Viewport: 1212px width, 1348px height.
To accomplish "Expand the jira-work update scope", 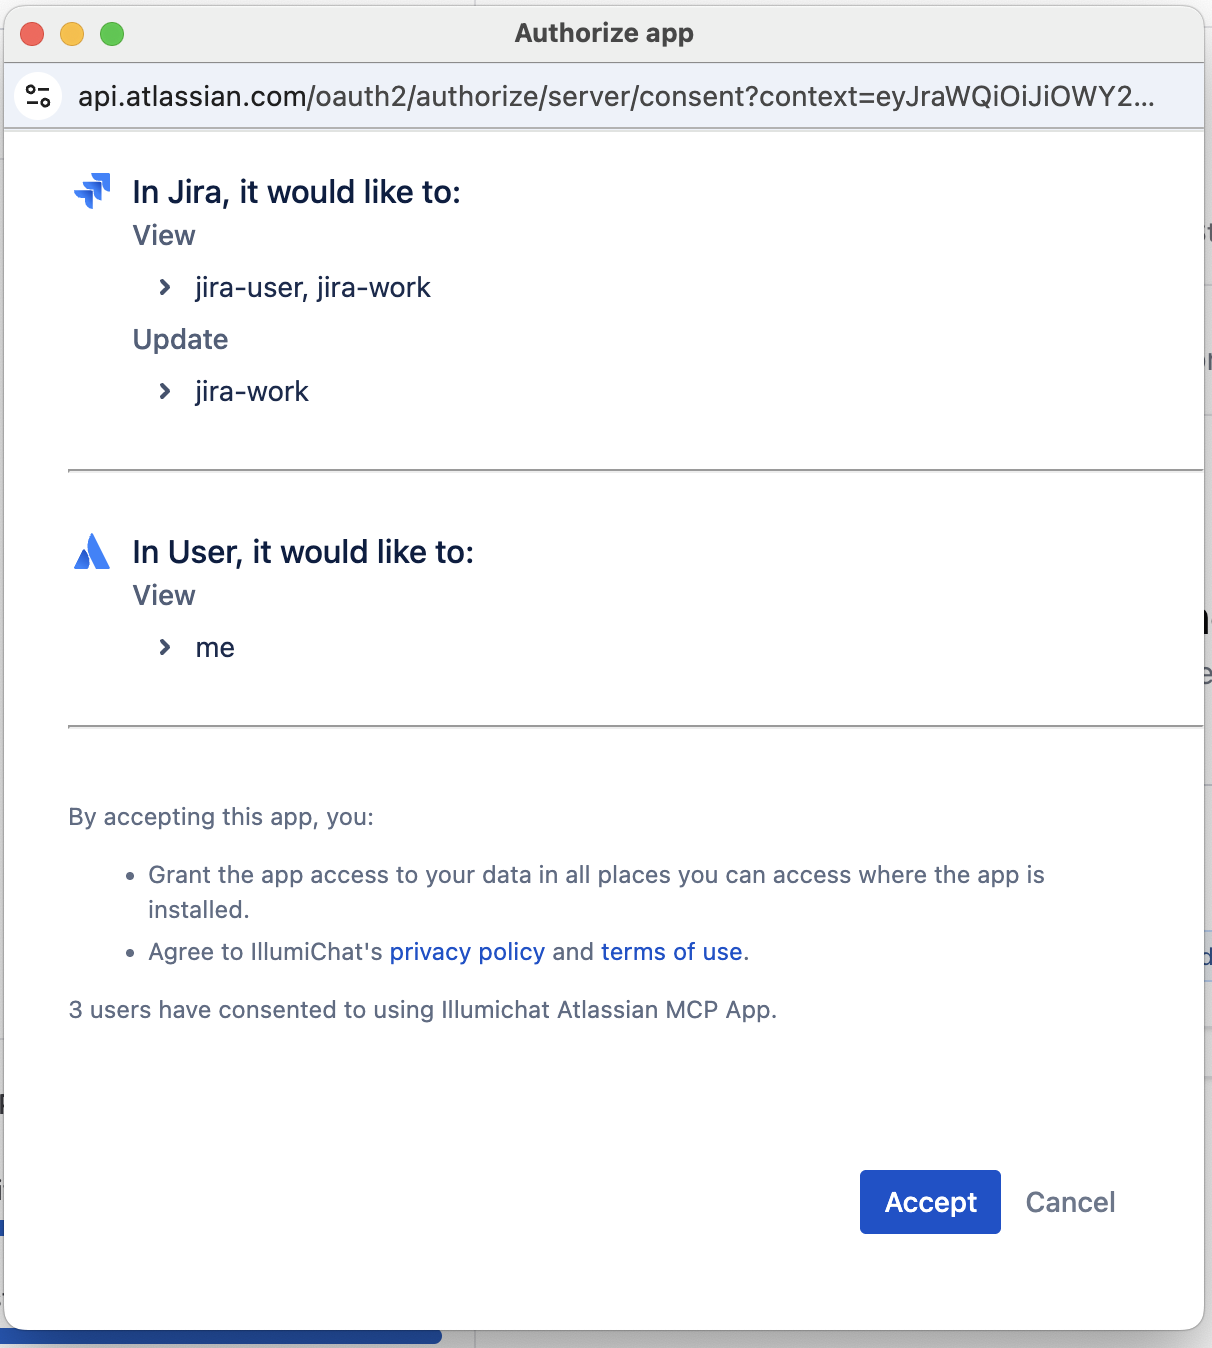I will click(x=164, y=391).
